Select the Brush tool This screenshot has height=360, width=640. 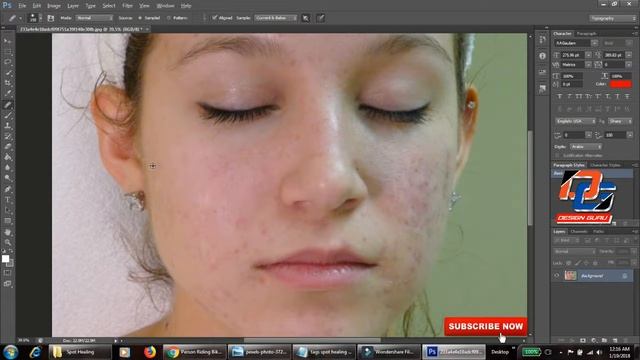7,116
